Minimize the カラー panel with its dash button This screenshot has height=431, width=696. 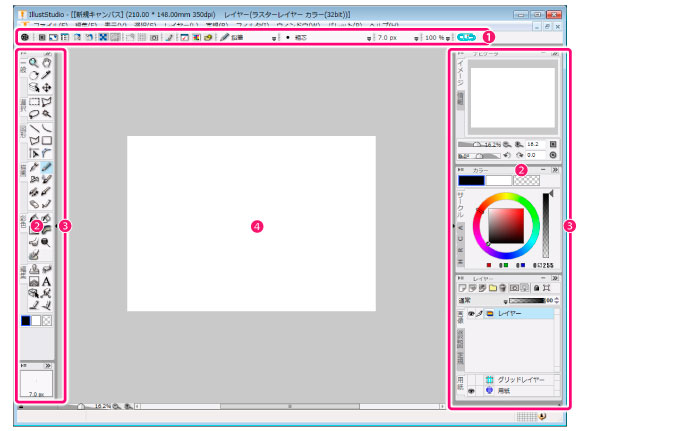[543, 170]
